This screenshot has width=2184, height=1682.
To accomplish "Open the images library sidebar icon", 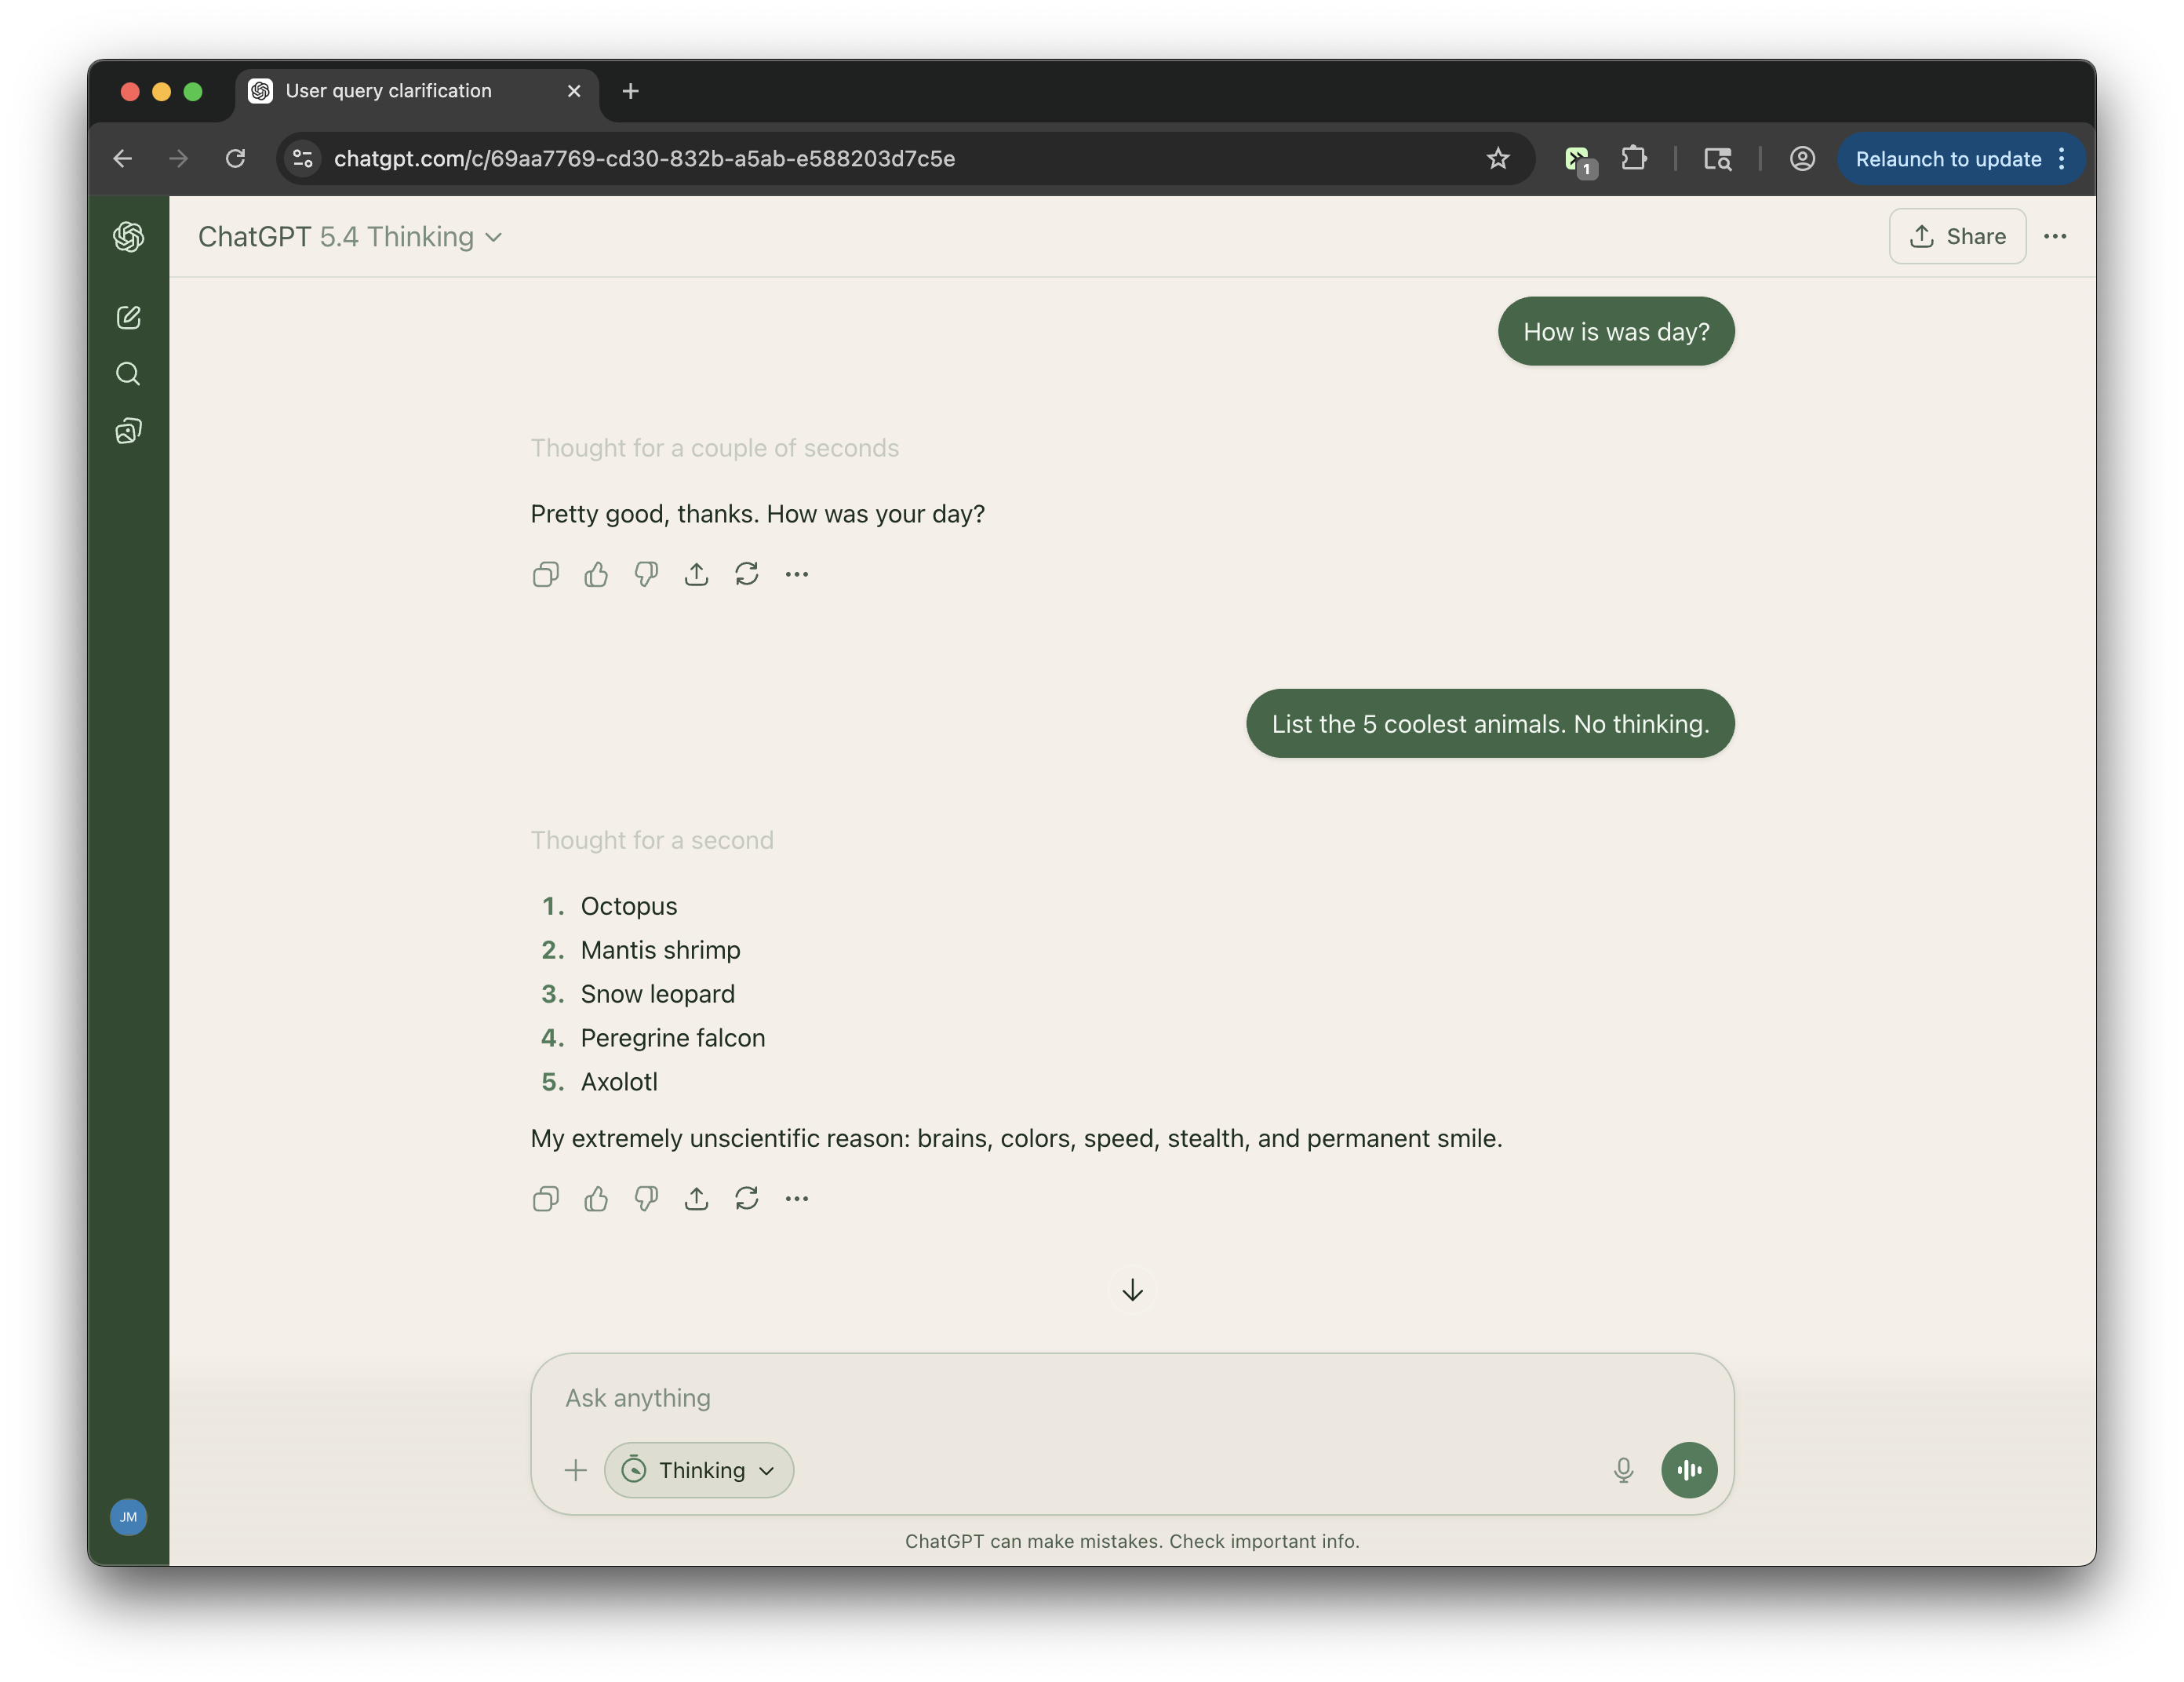I will [128, 431].
